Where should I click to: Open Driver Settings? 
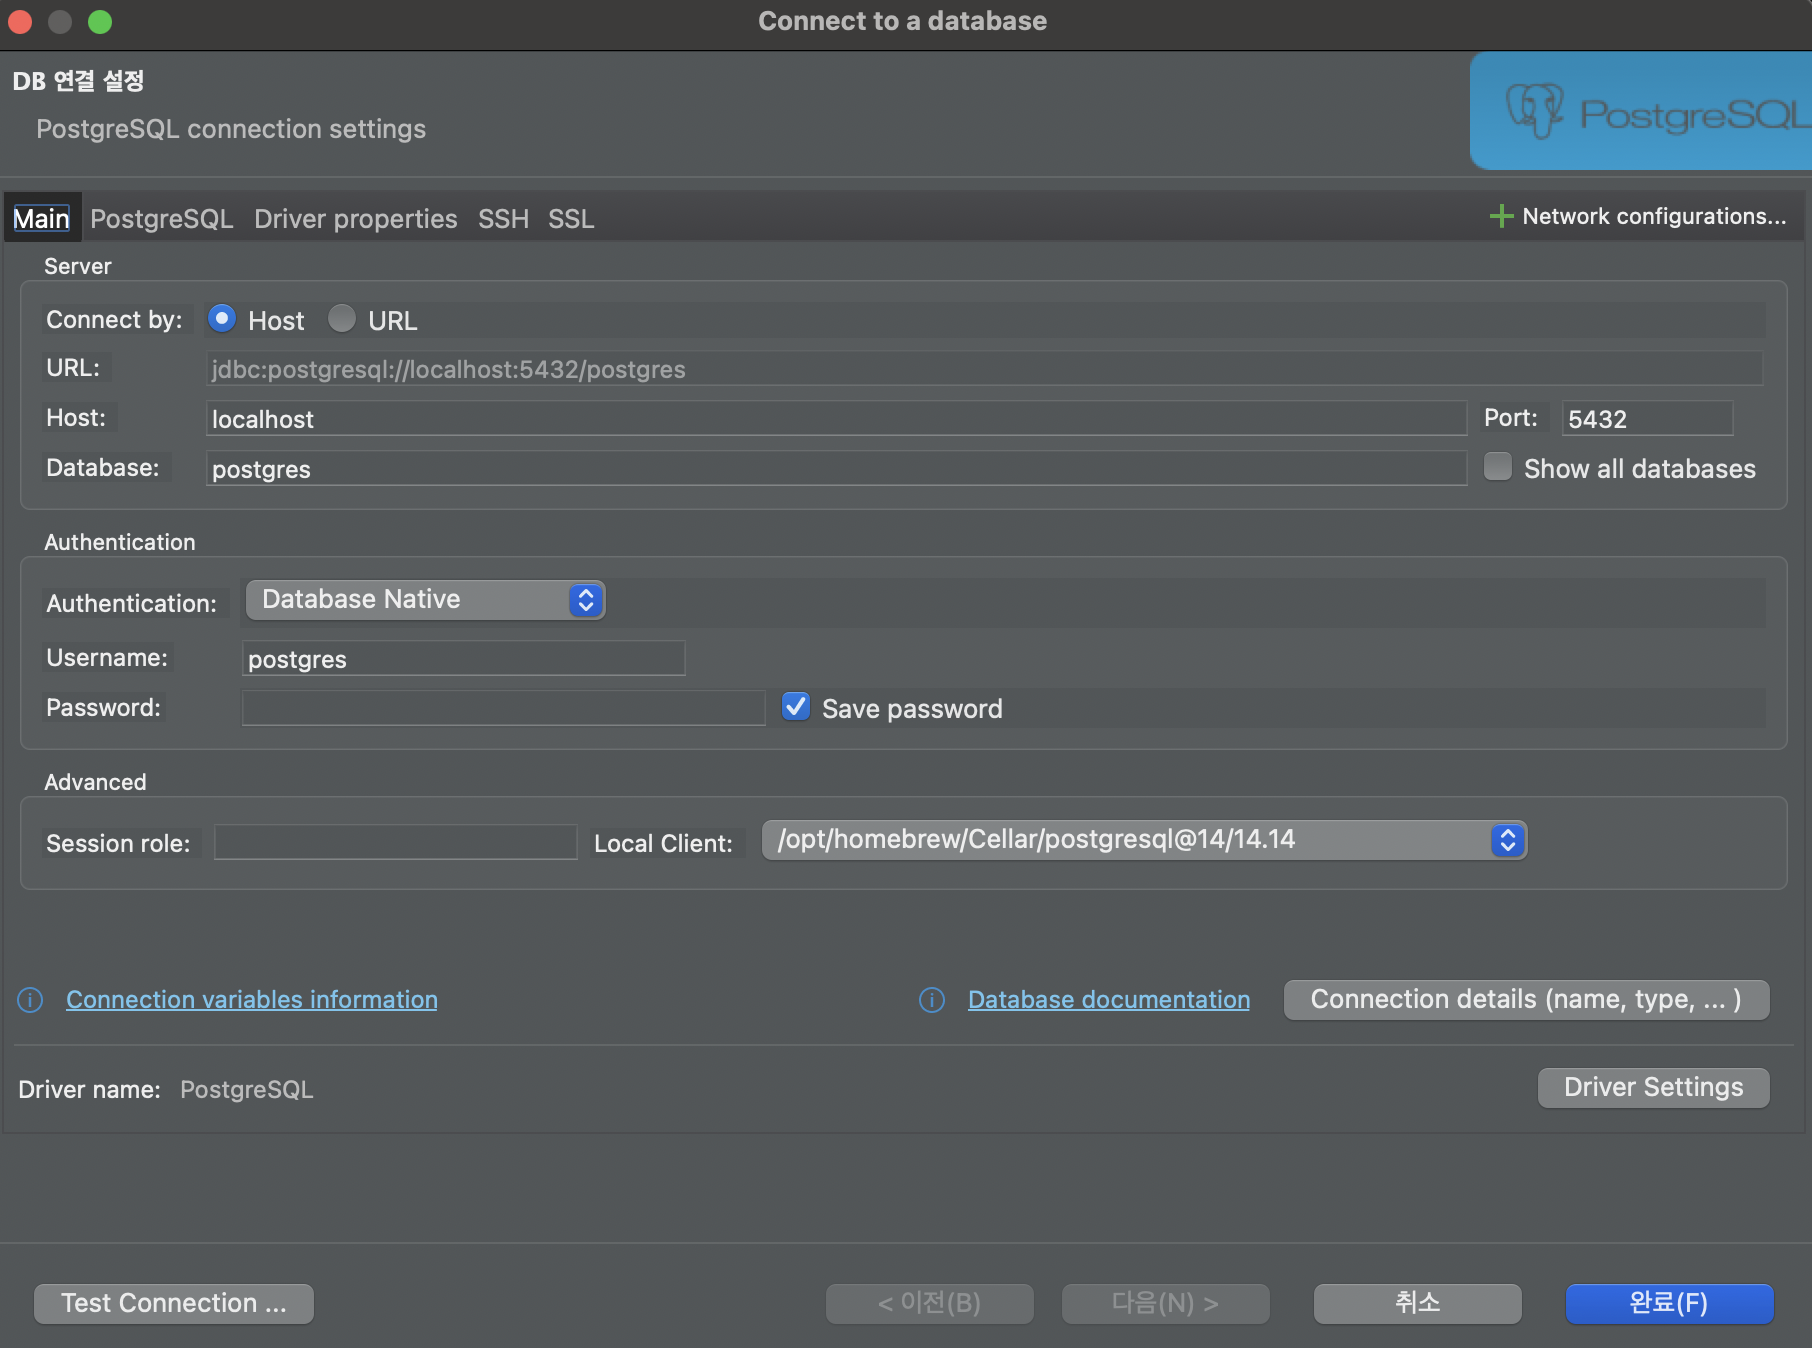click(1653, 1088)
